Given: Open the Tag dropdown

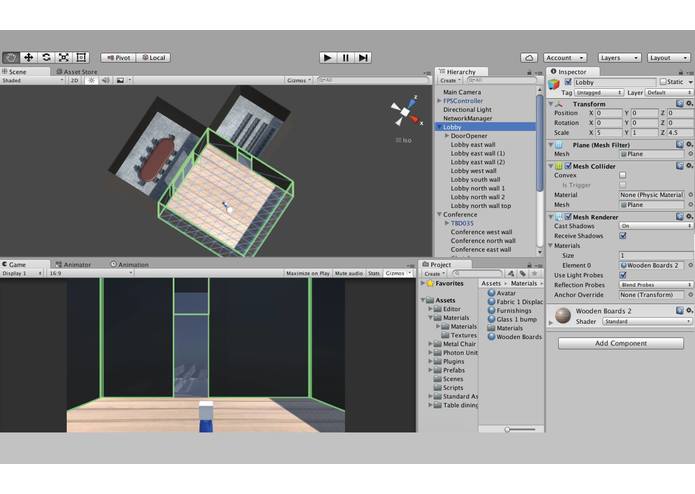Looking at the screenshot, I should tap(599, 93).
